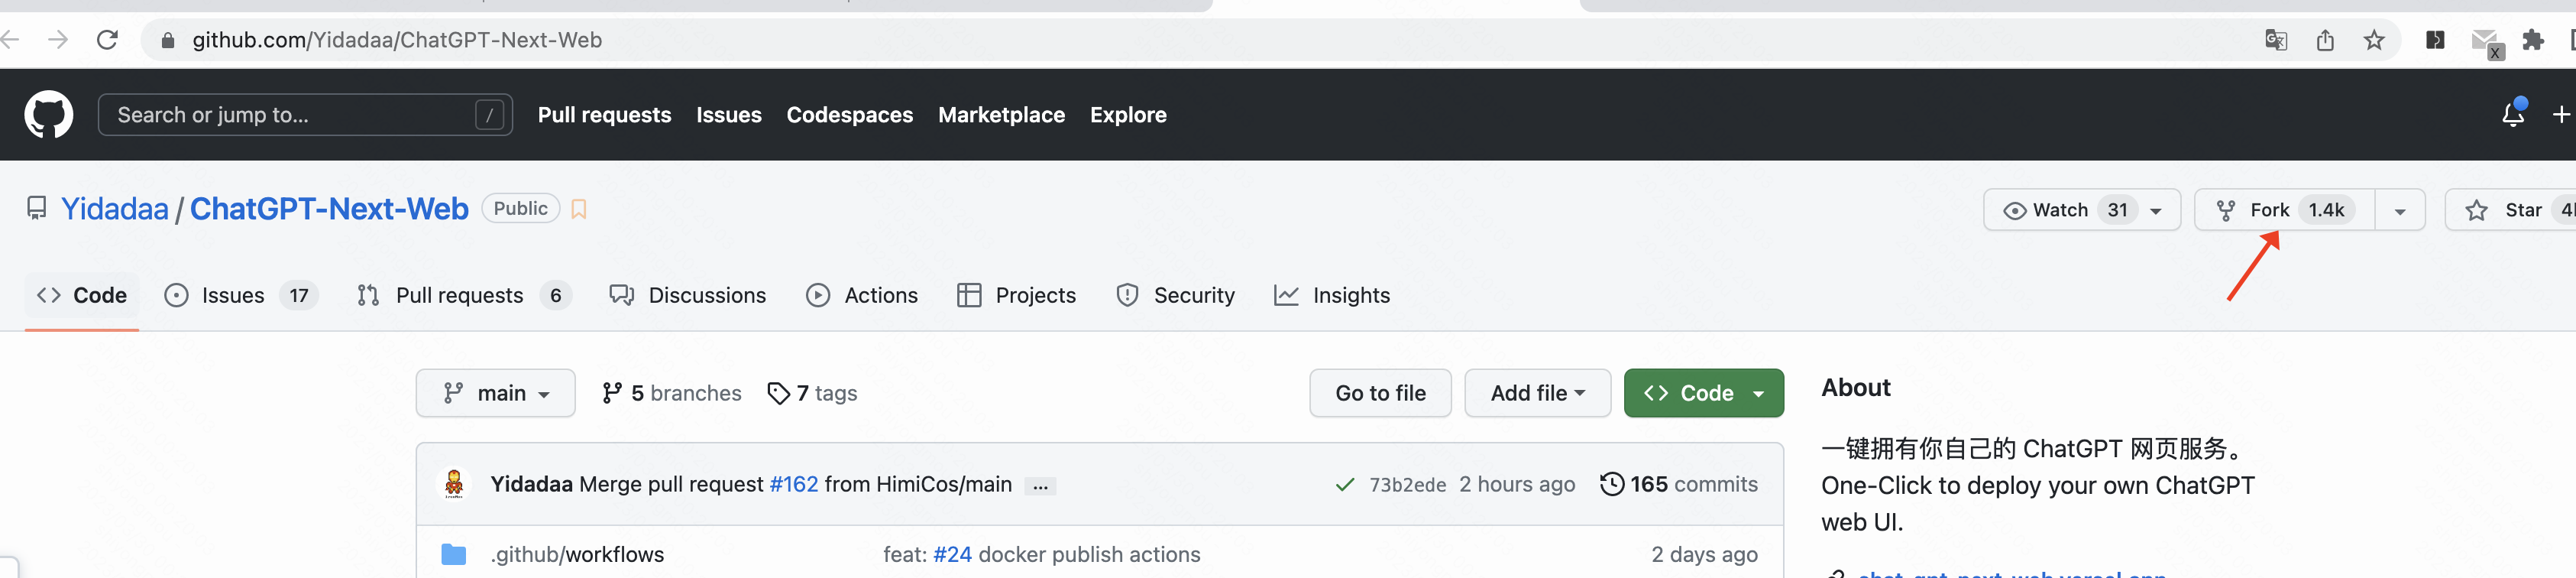Open the main branch selector
The image size is (2576, 578).
496,393
